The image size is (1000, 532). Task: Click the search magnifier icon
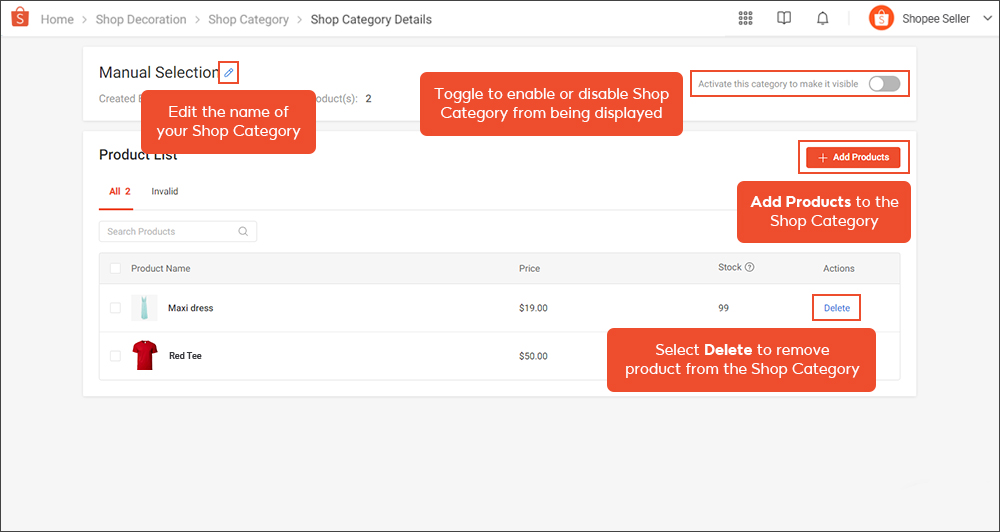coord(243,232)
